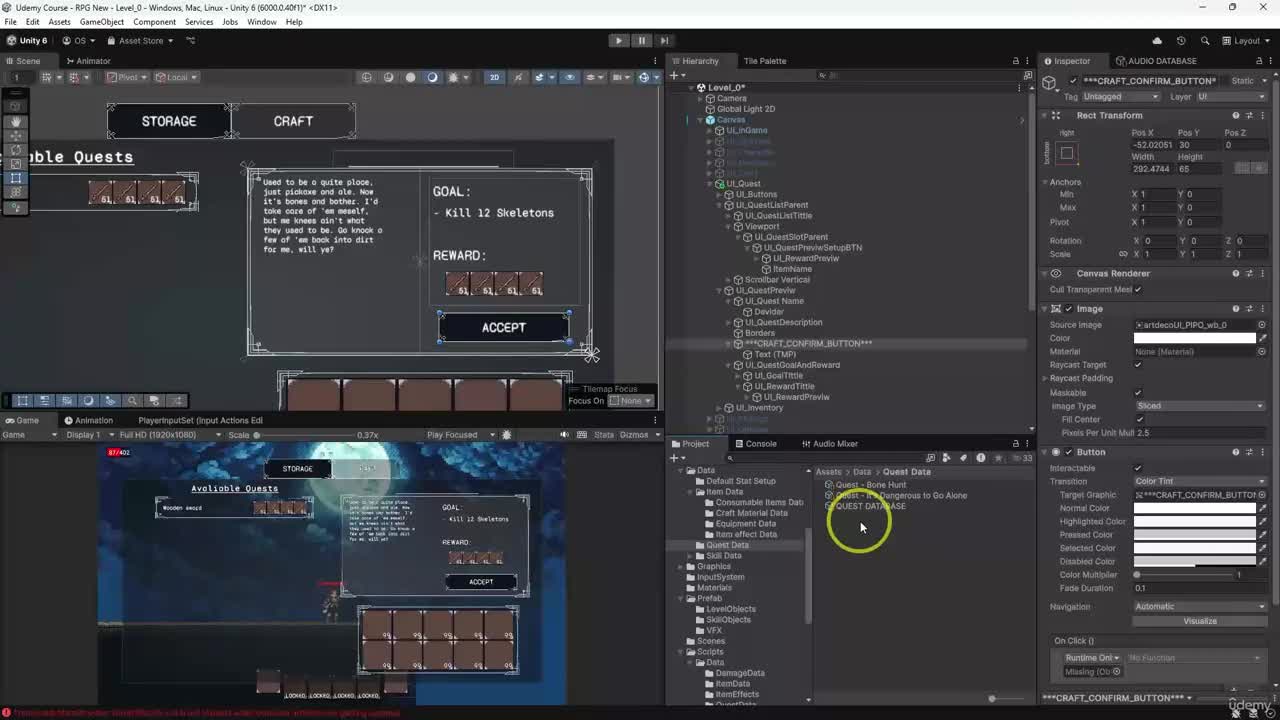The image size is (1280, 720).
Task: Open the OS account dropdown
Action: pos(78,41)
